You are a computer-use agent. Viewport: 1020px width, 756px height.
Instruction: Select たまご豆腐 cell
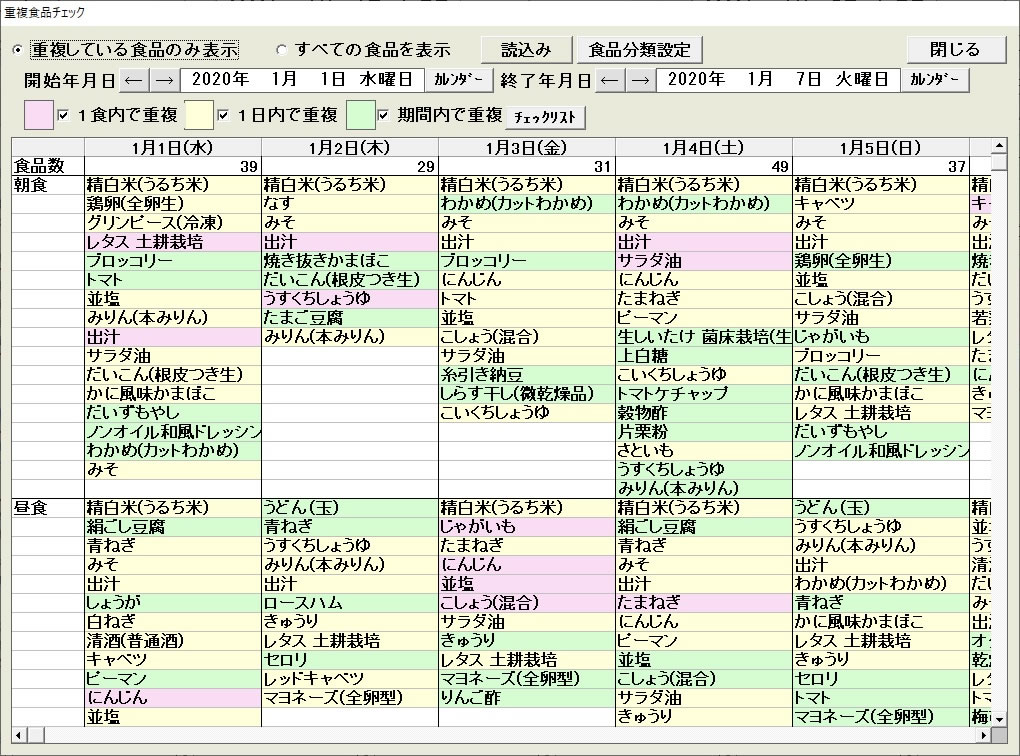(x=350, y=318)
